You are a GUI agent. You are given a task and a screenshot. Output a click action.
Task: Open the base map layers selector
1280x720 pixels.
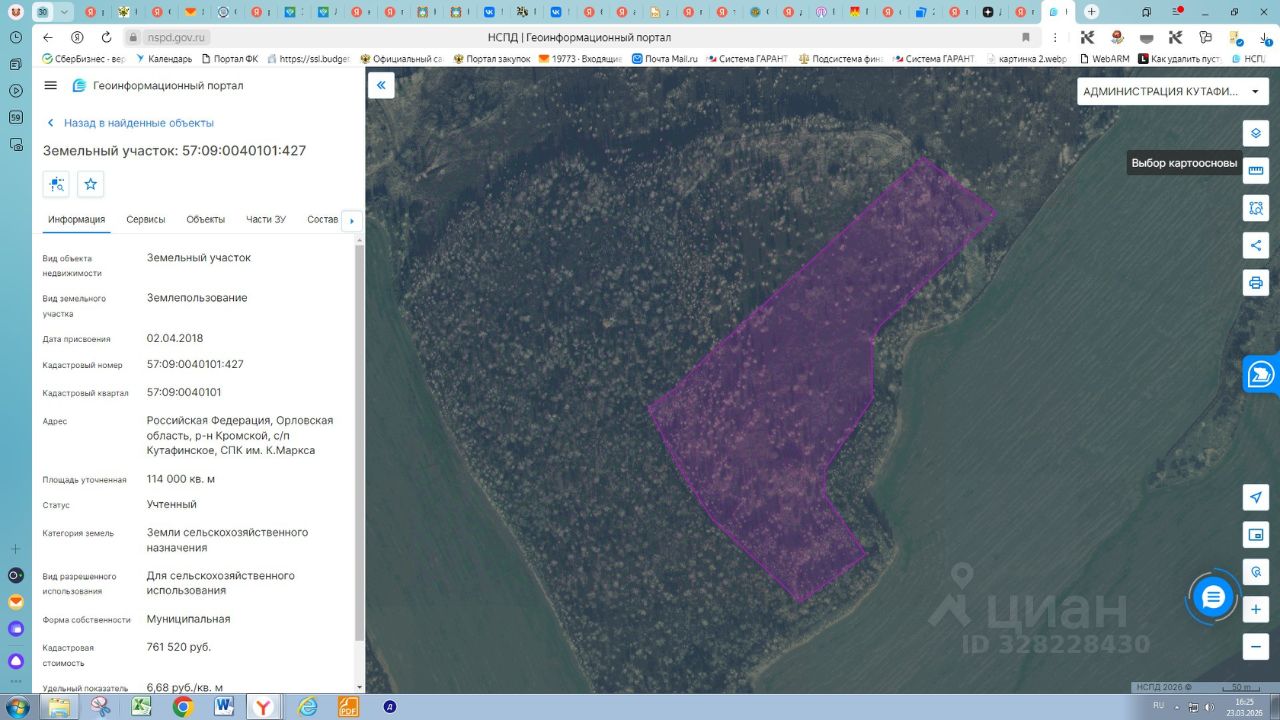[x=1256, y=133]
